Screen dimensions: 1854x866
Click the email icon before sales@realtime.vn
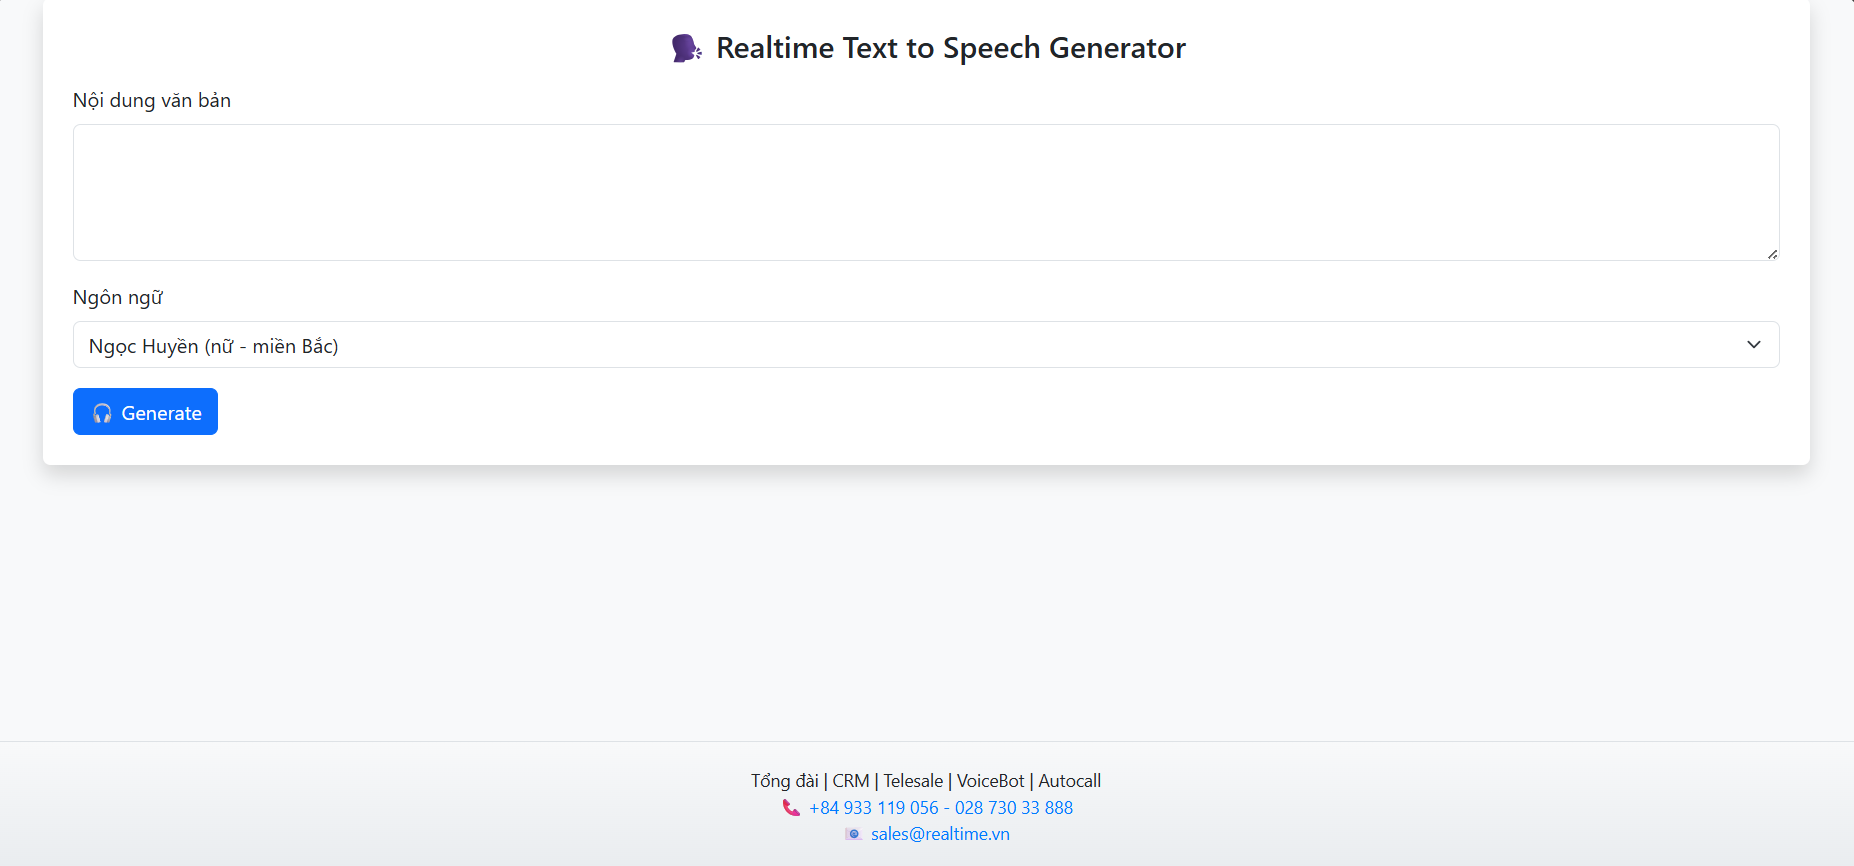pyautogui.click(x=853, y=834)
